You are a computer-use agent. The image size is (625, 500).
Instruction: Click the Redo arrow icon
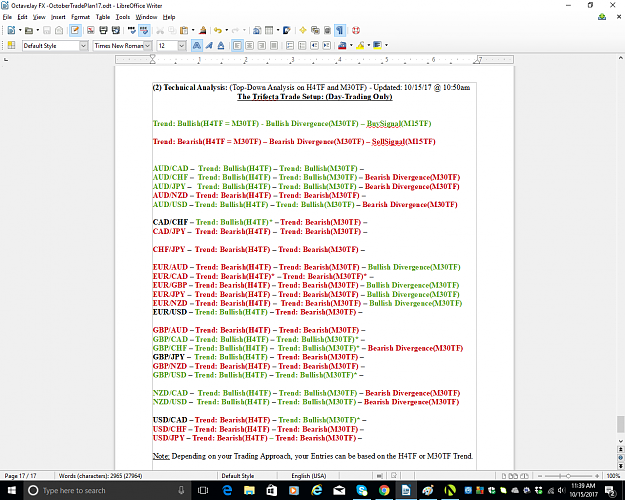[x=236, y=30]
